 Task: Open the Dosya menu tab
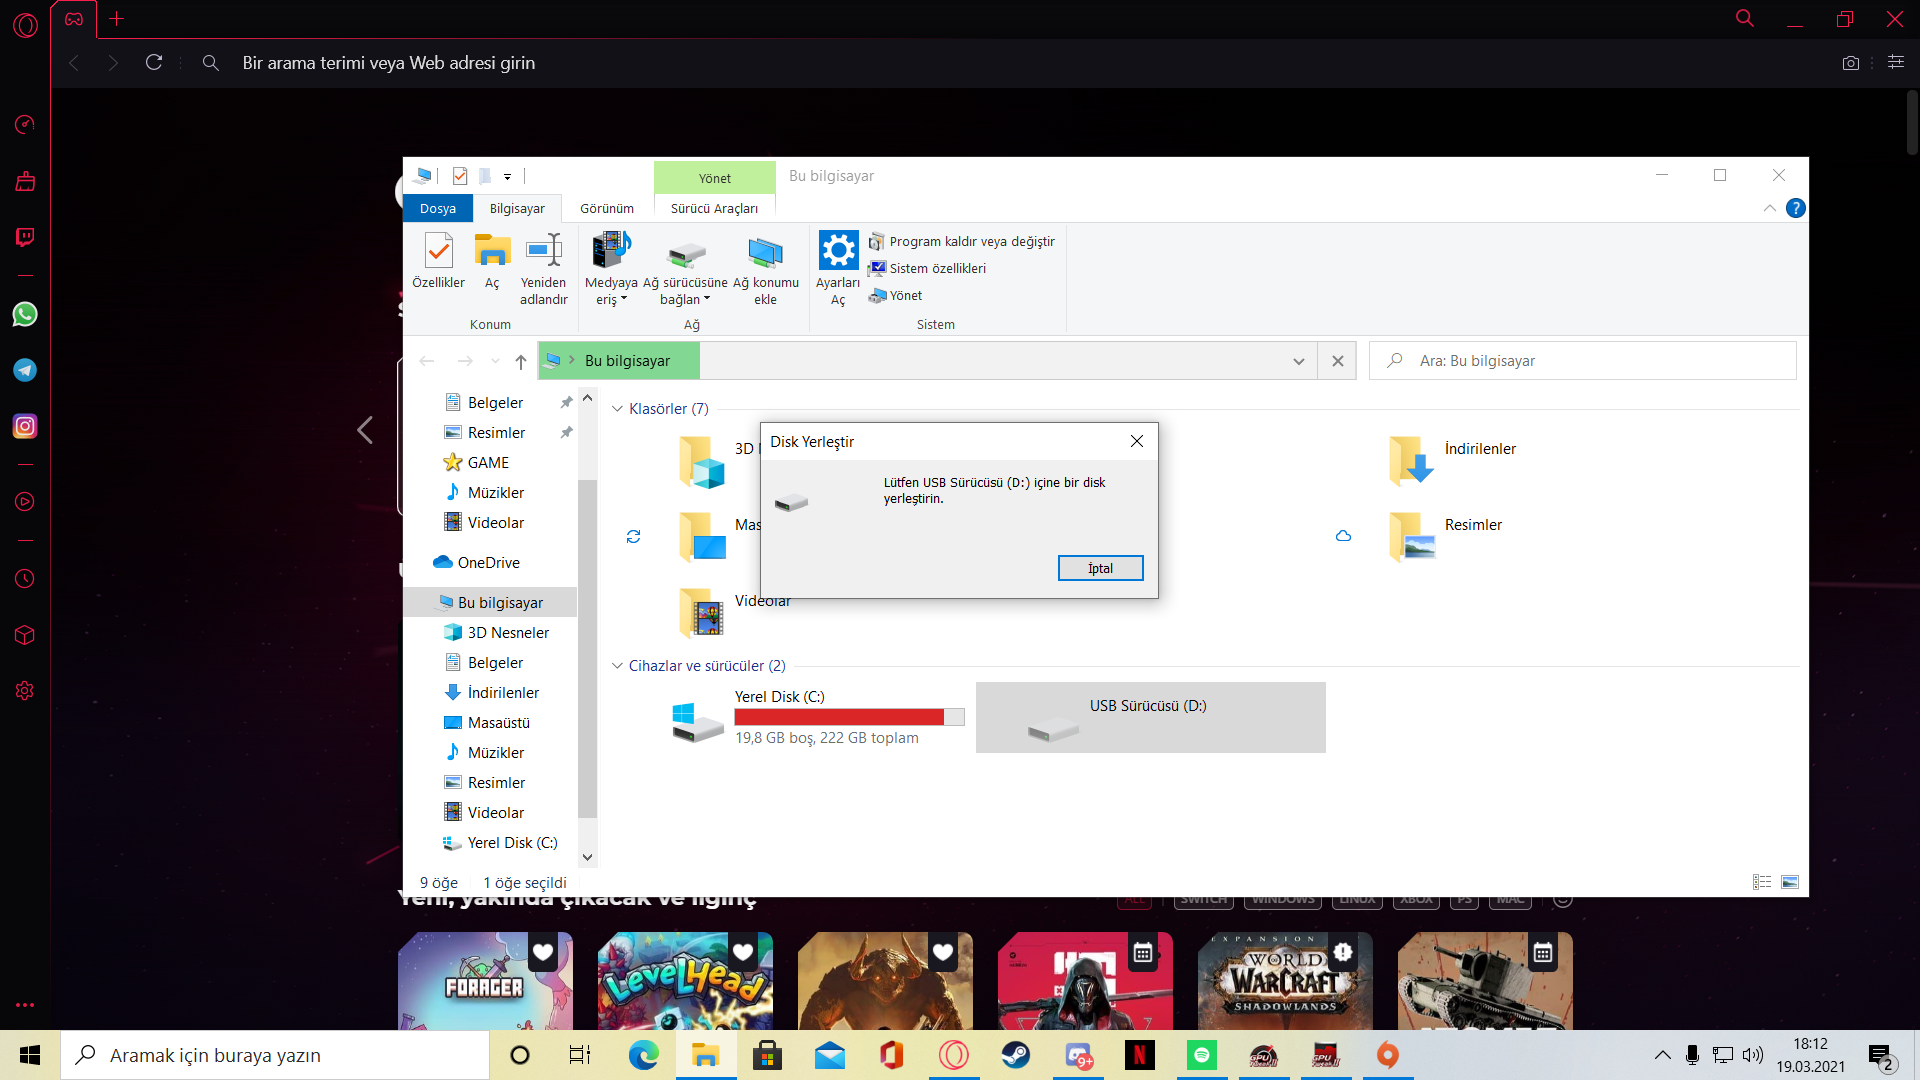coord(437,208)
